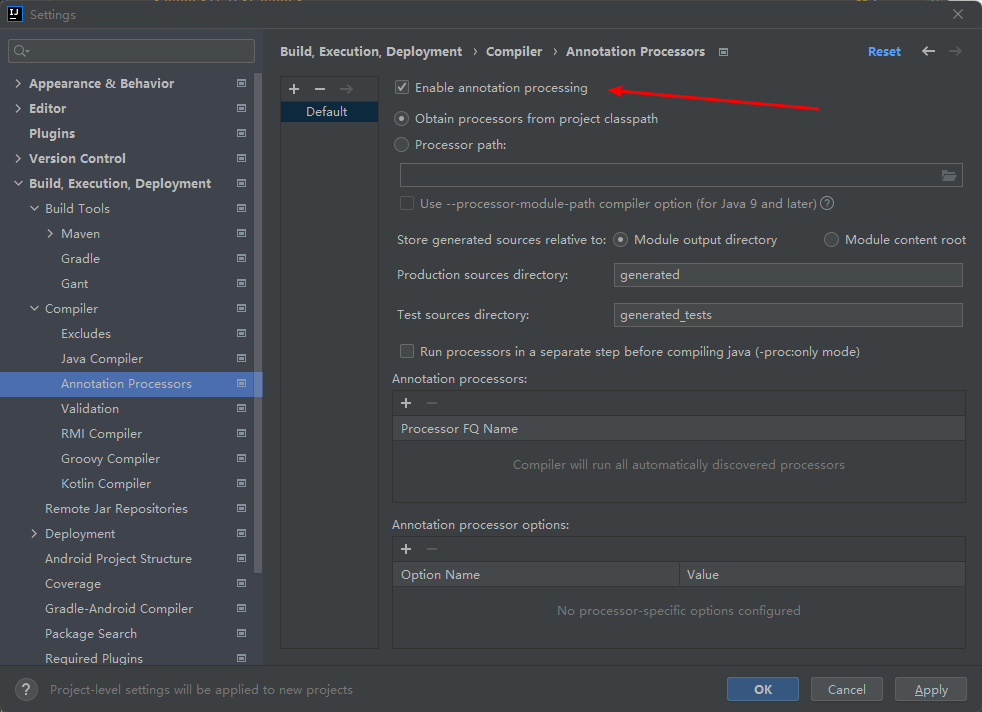Screen dimensions: 982x712
Task: Click the back arrow next to Reset
Action: pyautogui.click(x=929, y=51)
